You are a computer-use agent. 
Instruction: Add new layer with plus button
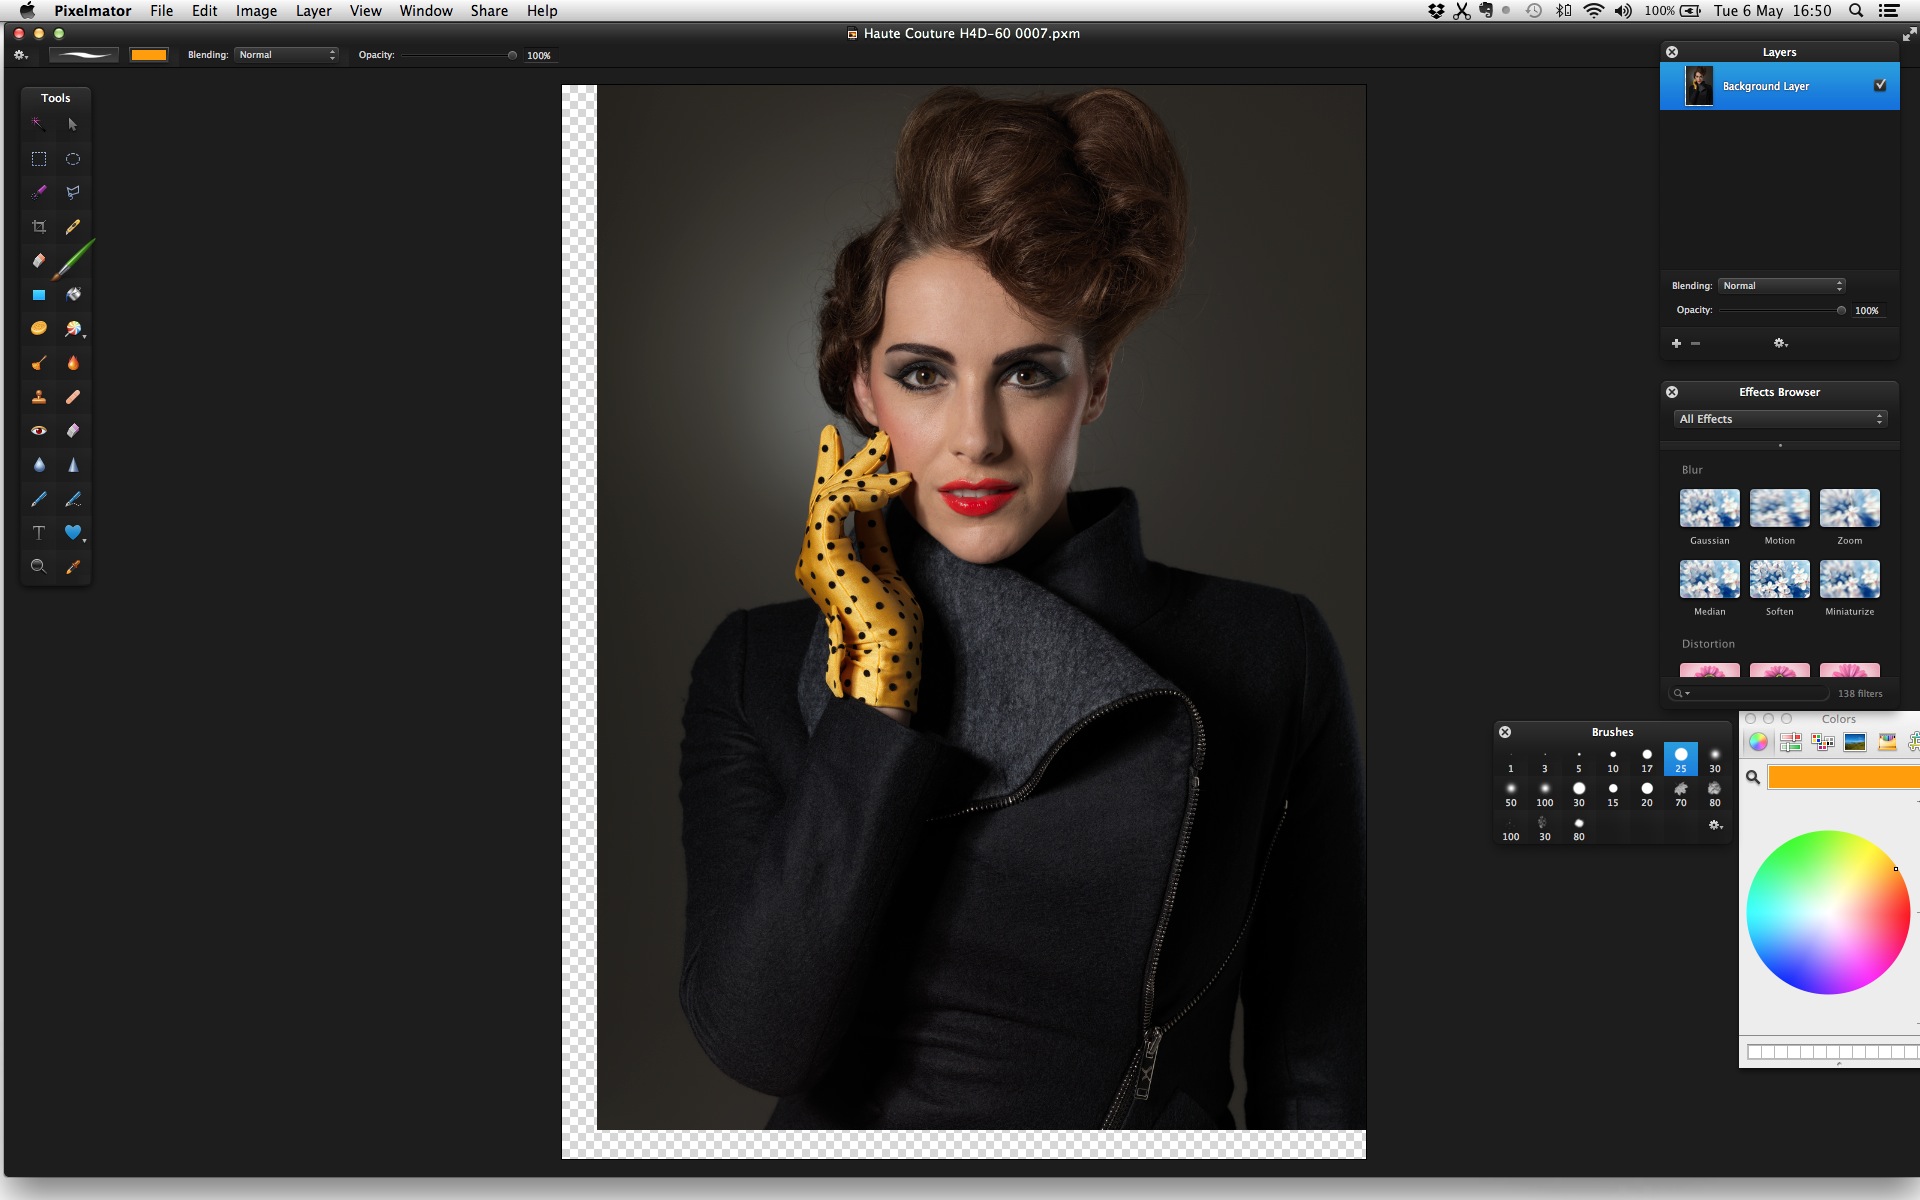pyautogui.click(x=1677, y=343)
